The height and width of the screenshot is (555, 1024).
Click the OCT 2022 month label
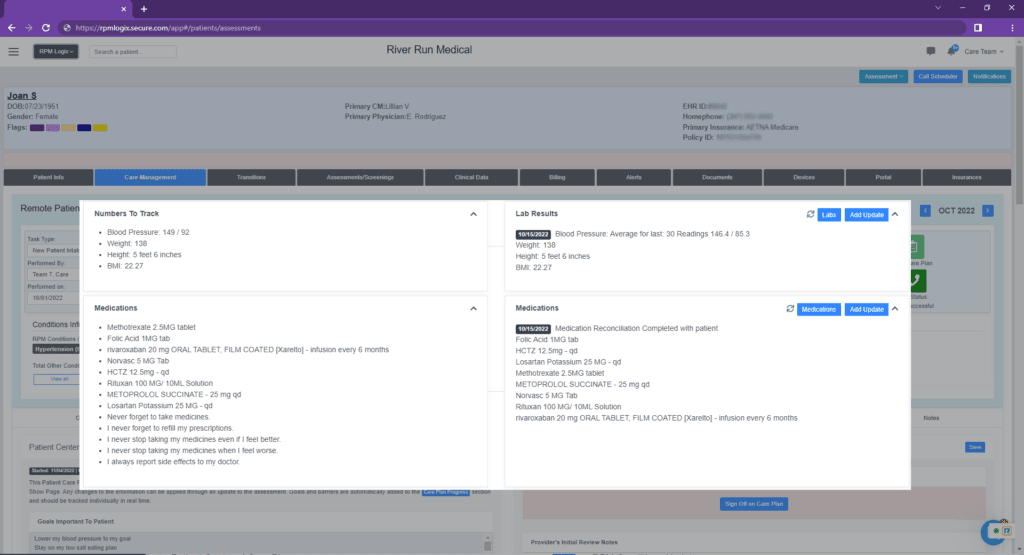pos(956,210)
